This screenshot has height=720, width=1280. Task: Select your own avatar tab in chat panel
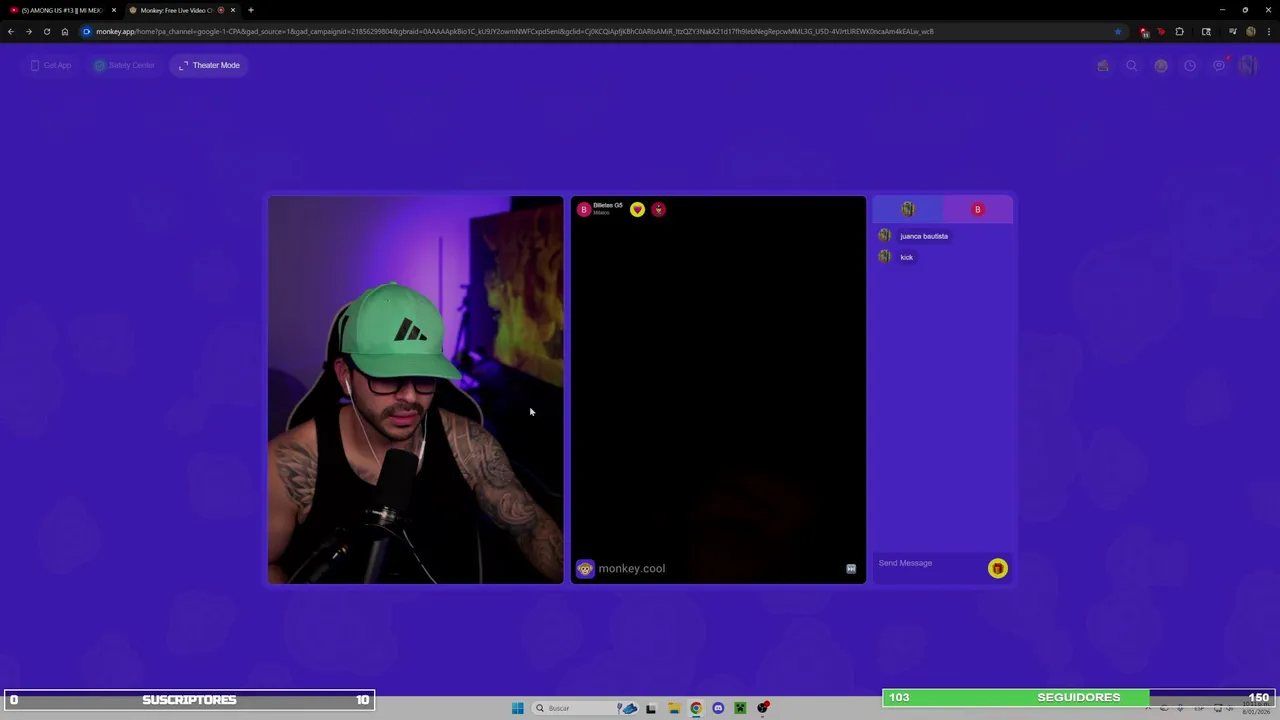tap(908, 209)
